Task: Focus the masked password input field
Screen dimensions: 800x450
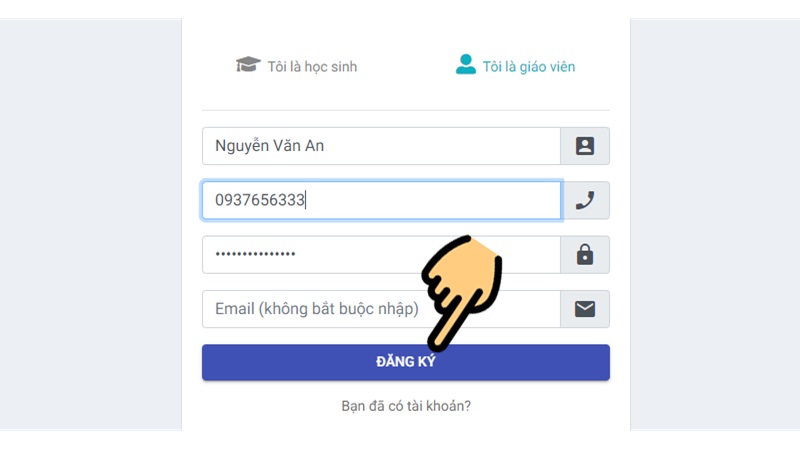Action: pyautogui.click(x=381, y=254)
